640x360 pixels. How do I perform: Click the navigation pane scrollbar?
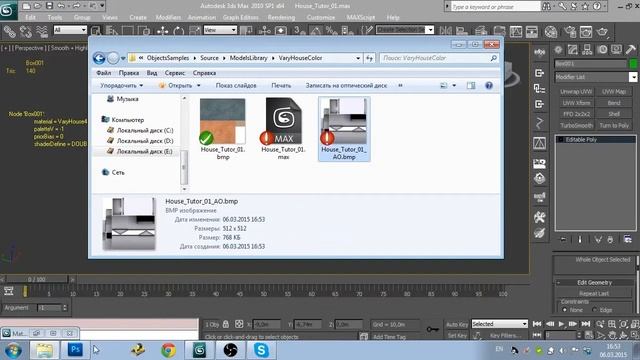(184, 167)
